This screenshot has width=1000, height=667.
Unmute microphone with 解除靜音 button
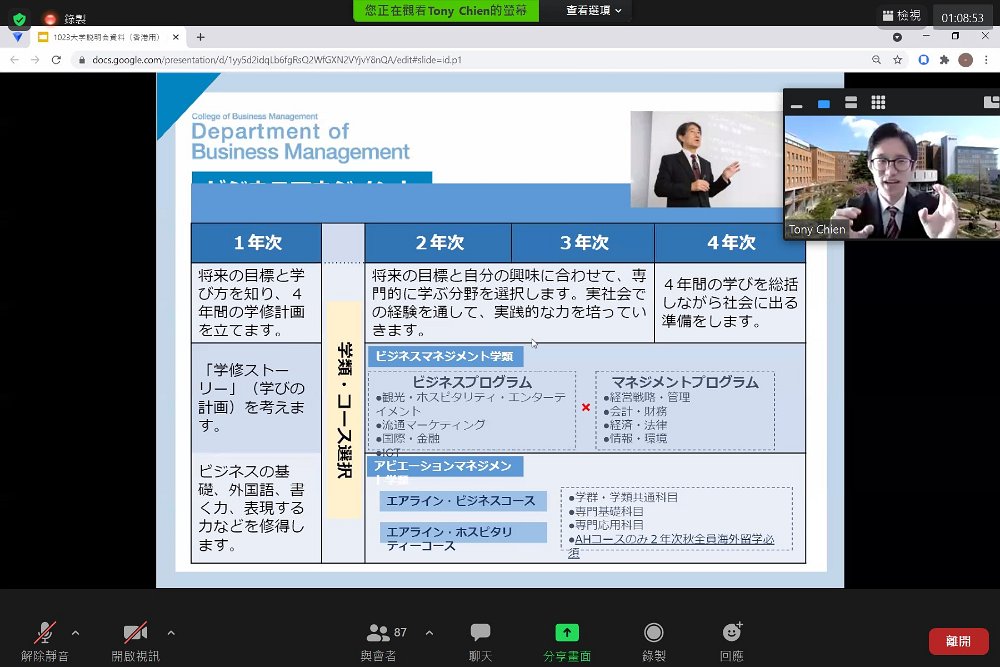[45, 641]
